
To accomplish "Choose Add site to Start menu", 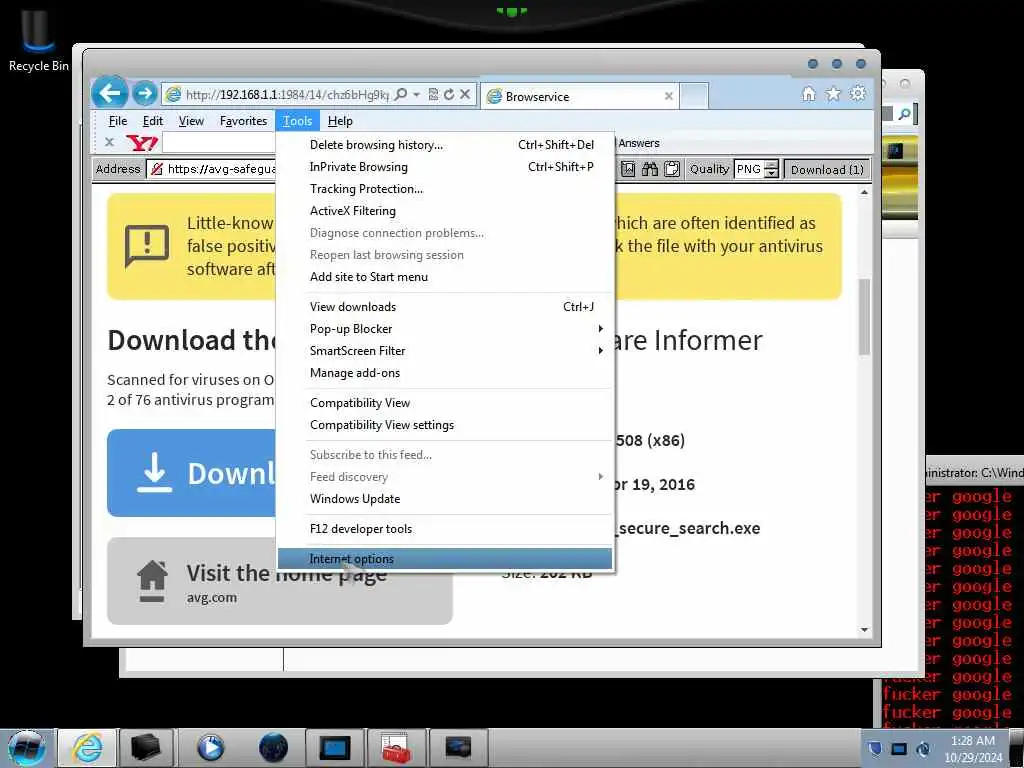I will click(445, 277).
